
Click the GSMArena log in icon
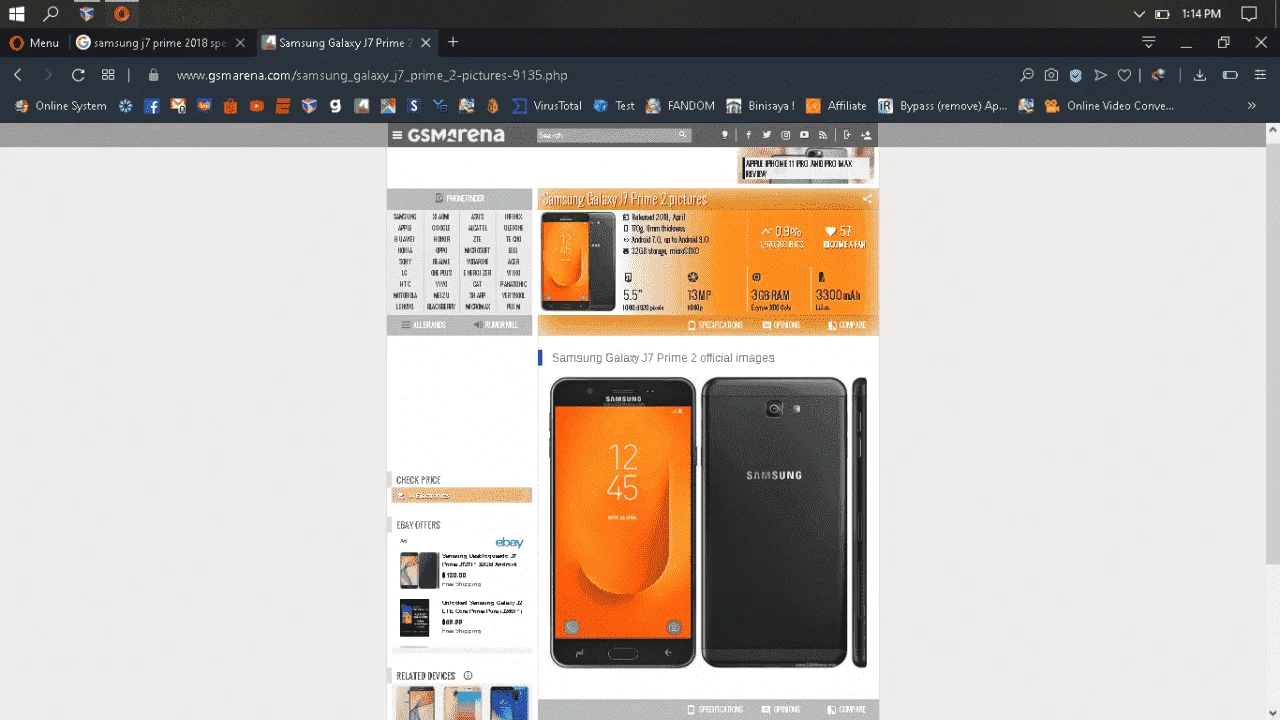click(x=847, y=135)
